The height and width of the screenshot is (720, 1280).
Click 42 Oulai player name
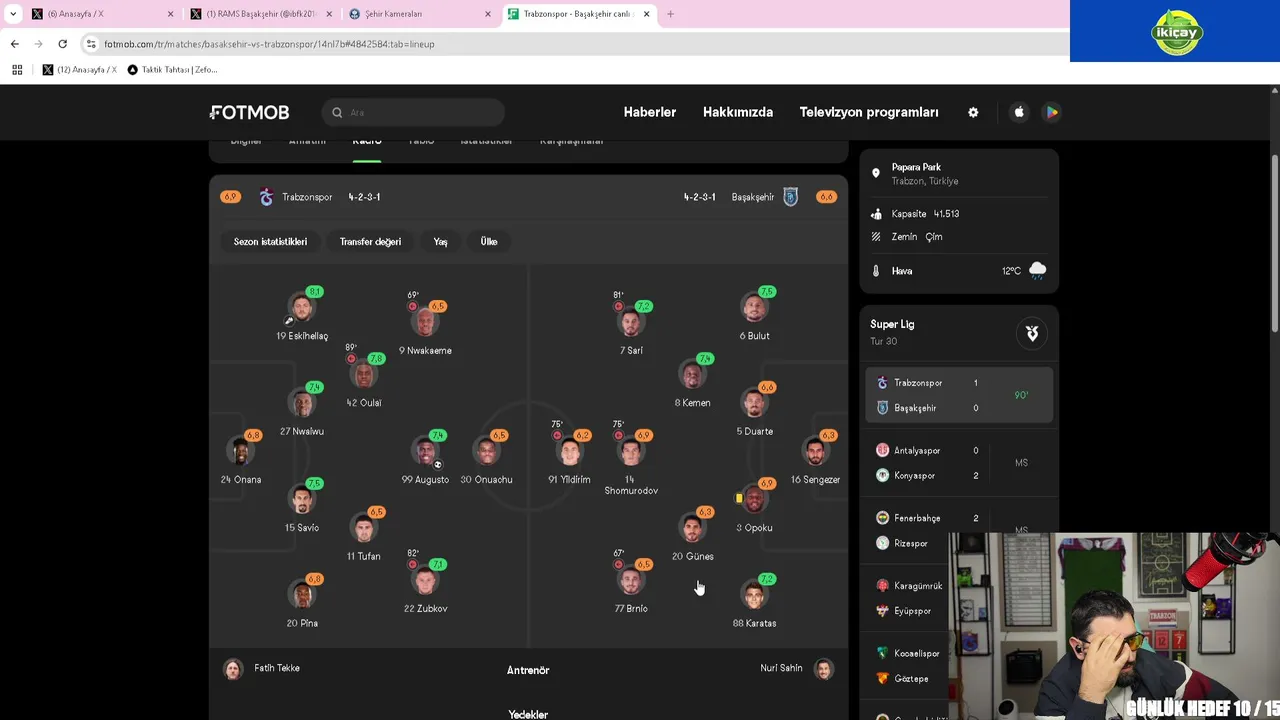(363, 403)
